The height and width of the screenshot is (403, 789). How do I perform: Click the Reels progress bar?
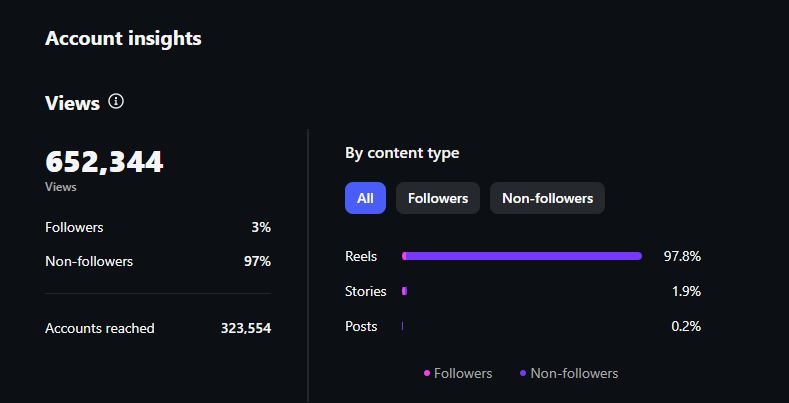(521, 256)
